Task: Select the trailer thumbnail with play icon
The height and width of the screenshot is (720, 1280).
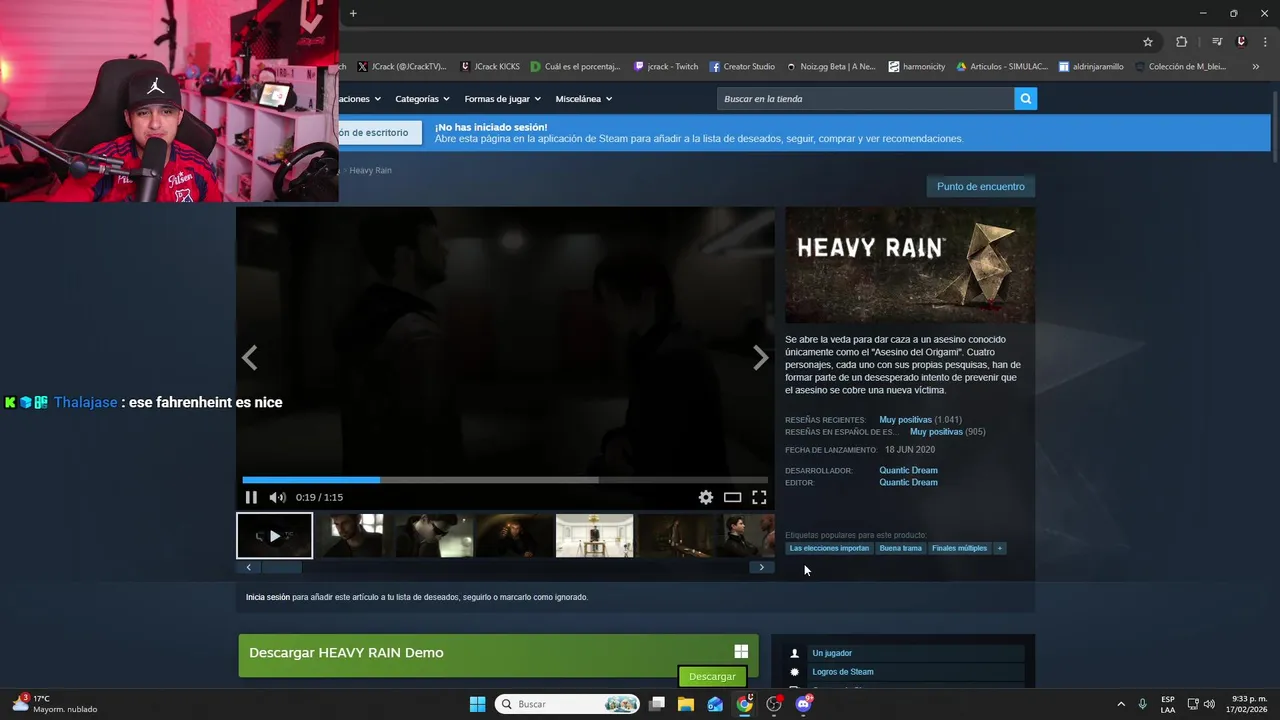Action: 274,536
